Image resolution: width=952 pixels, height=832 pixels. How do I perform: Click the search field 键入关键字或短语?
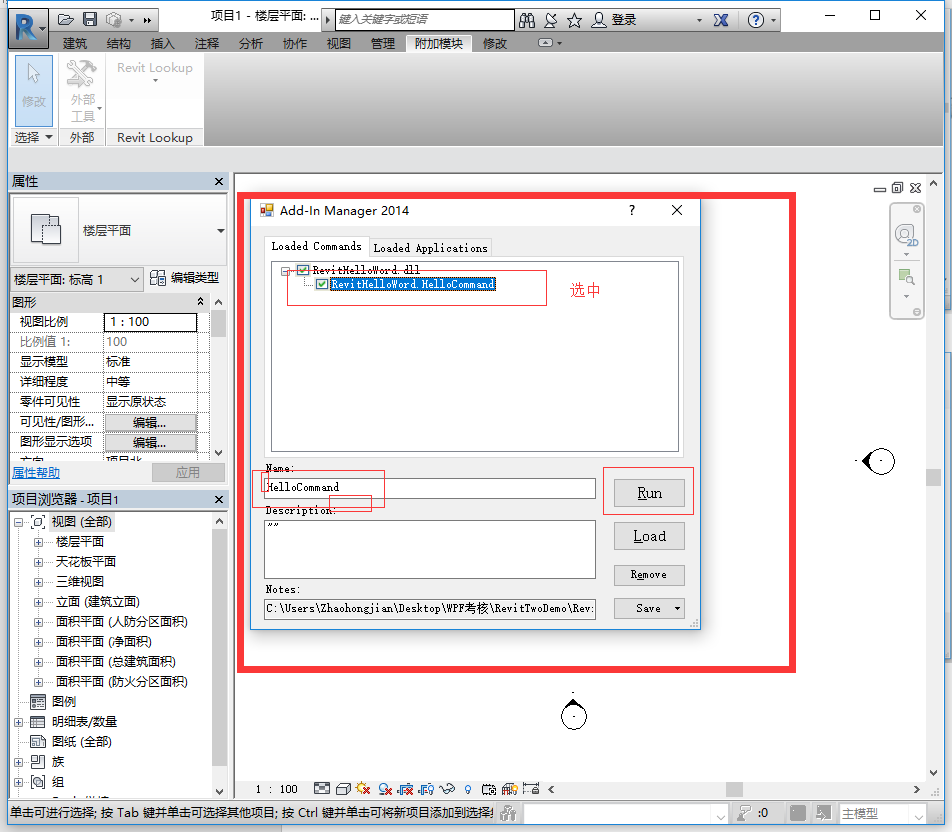pos(424,19)
